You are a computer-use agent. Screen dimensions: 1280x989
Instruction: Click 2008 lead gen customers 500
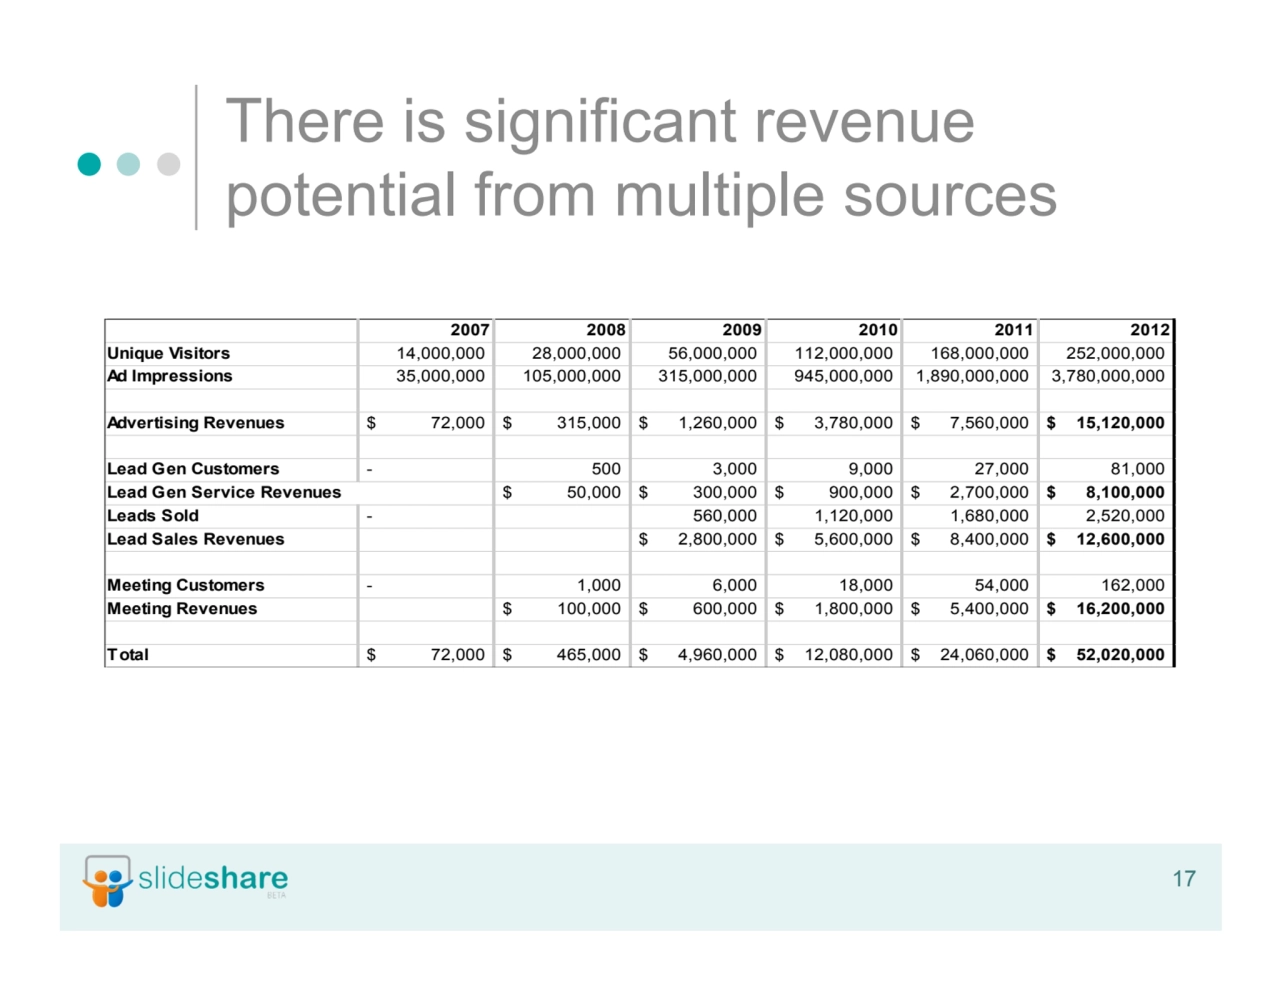pos(606,469)
